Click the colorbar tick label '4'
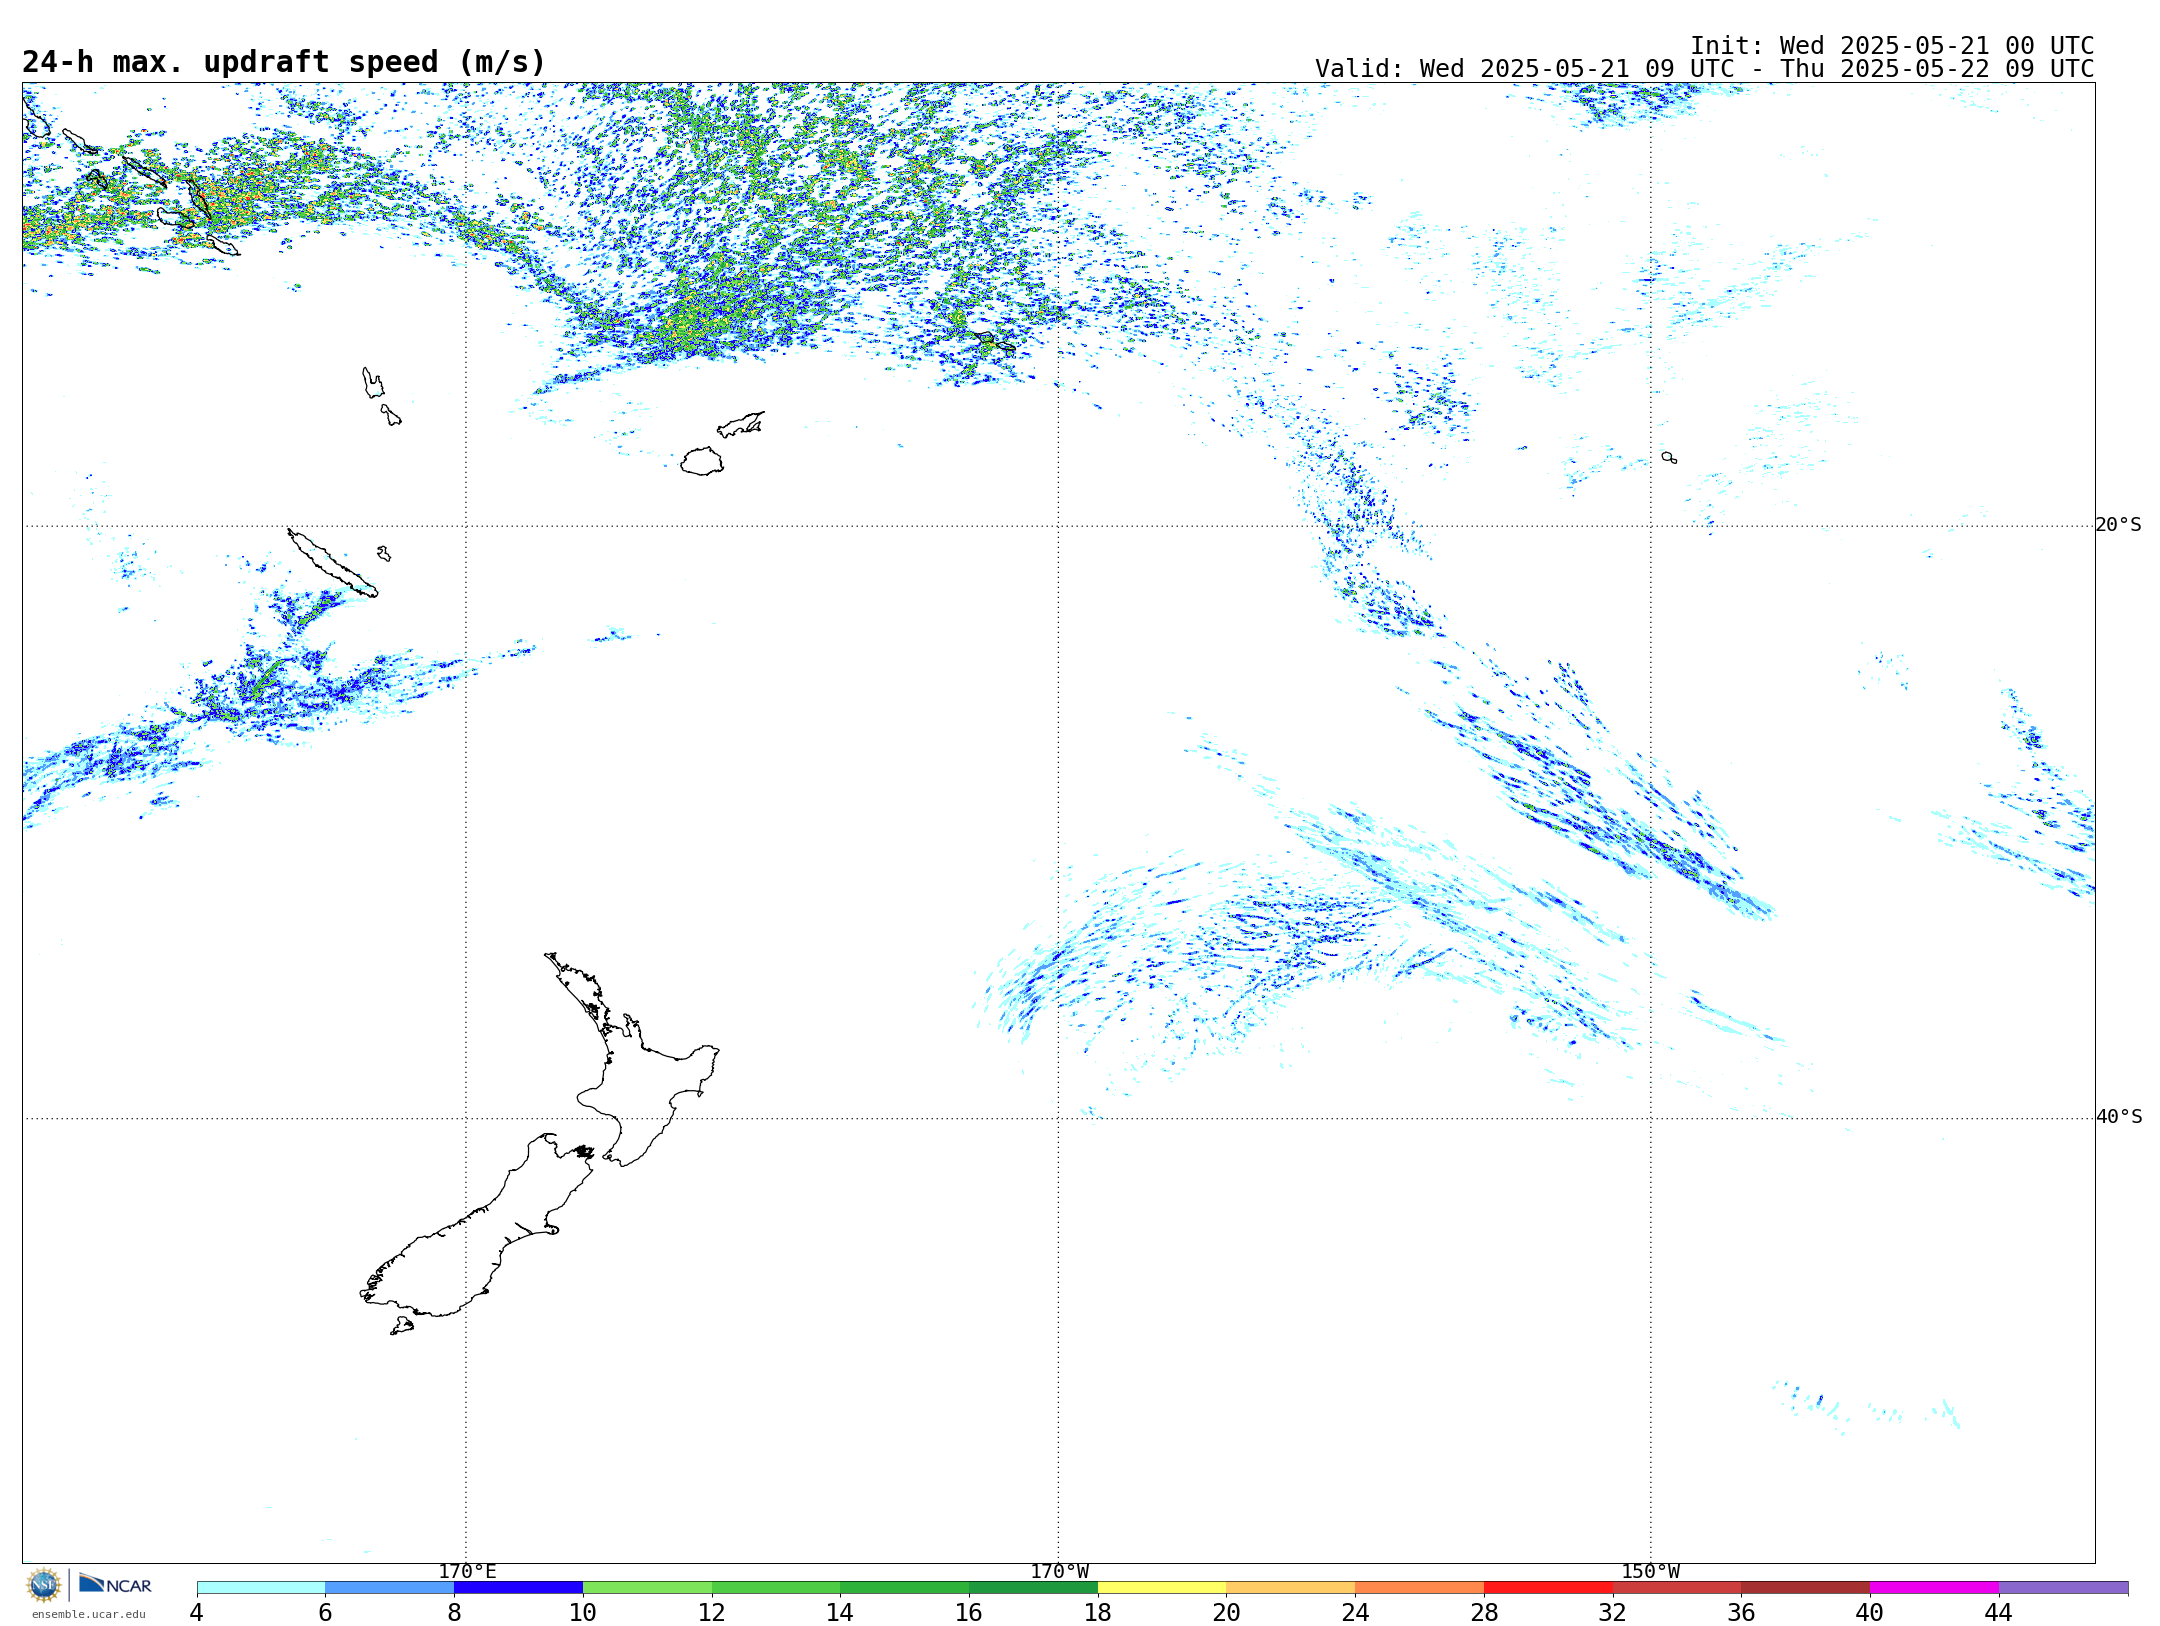Viewport: 2160px width, 1626px height. click(196, 1613)
